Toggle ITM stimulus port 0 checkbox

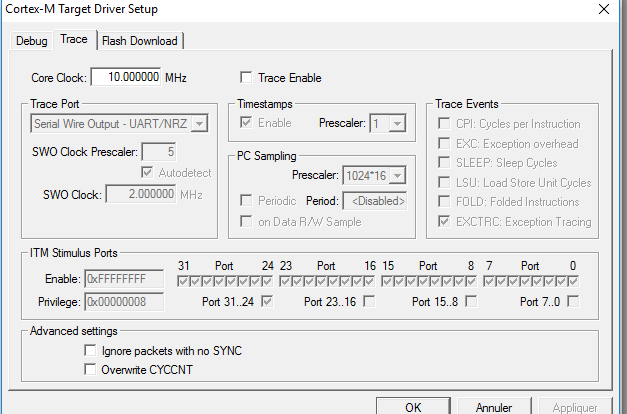click(x=573, y=281)
